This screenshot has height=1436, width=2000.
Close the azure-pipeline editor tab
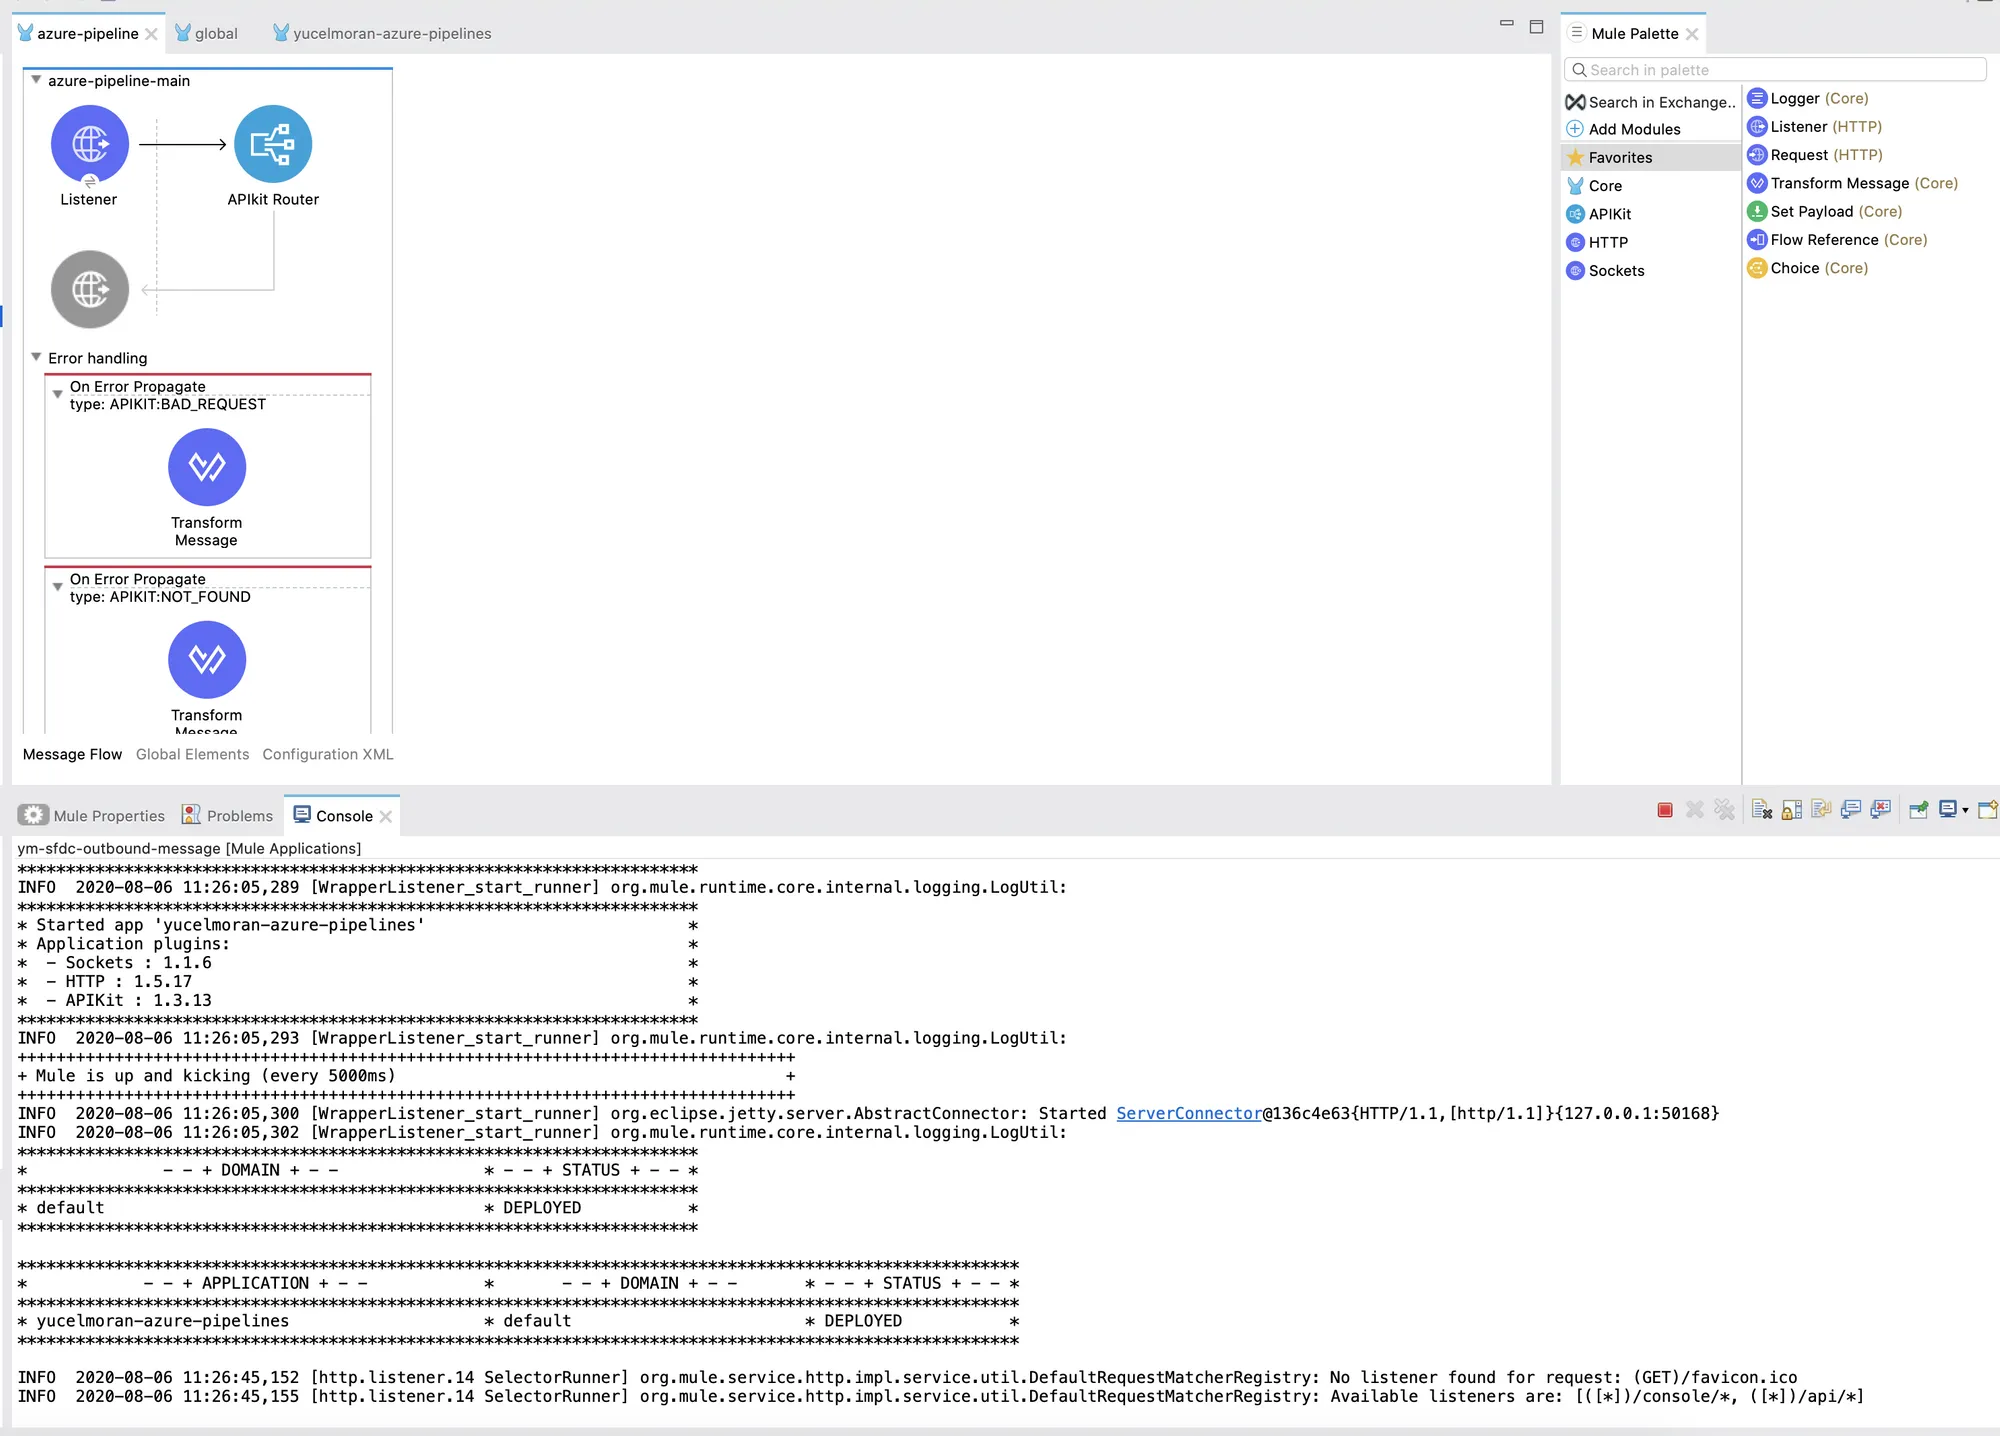tap(151, 34)
